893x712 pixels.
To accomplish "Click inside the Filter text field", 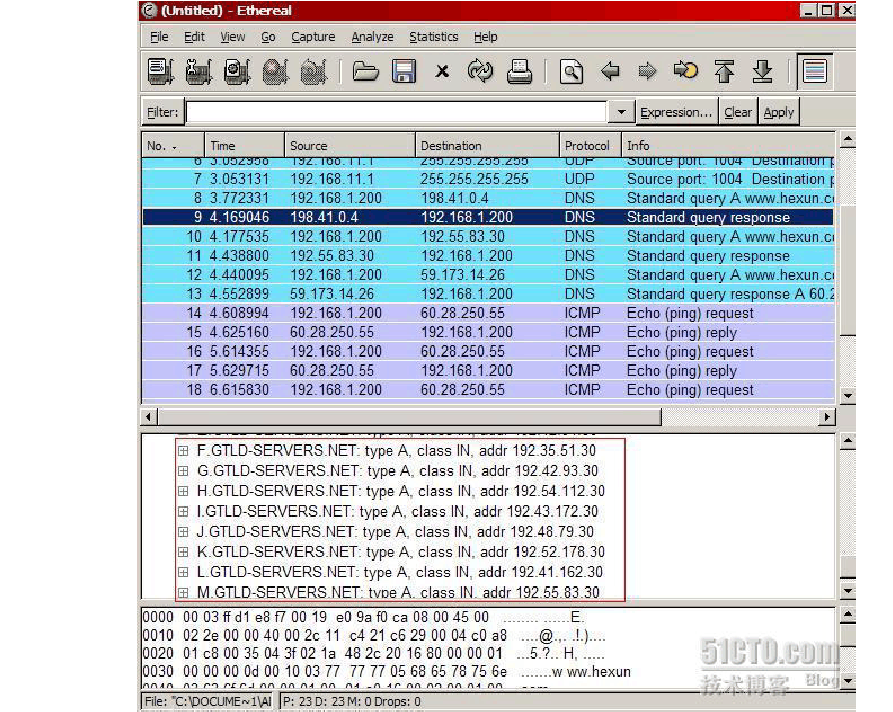I will tap(395, 112).
